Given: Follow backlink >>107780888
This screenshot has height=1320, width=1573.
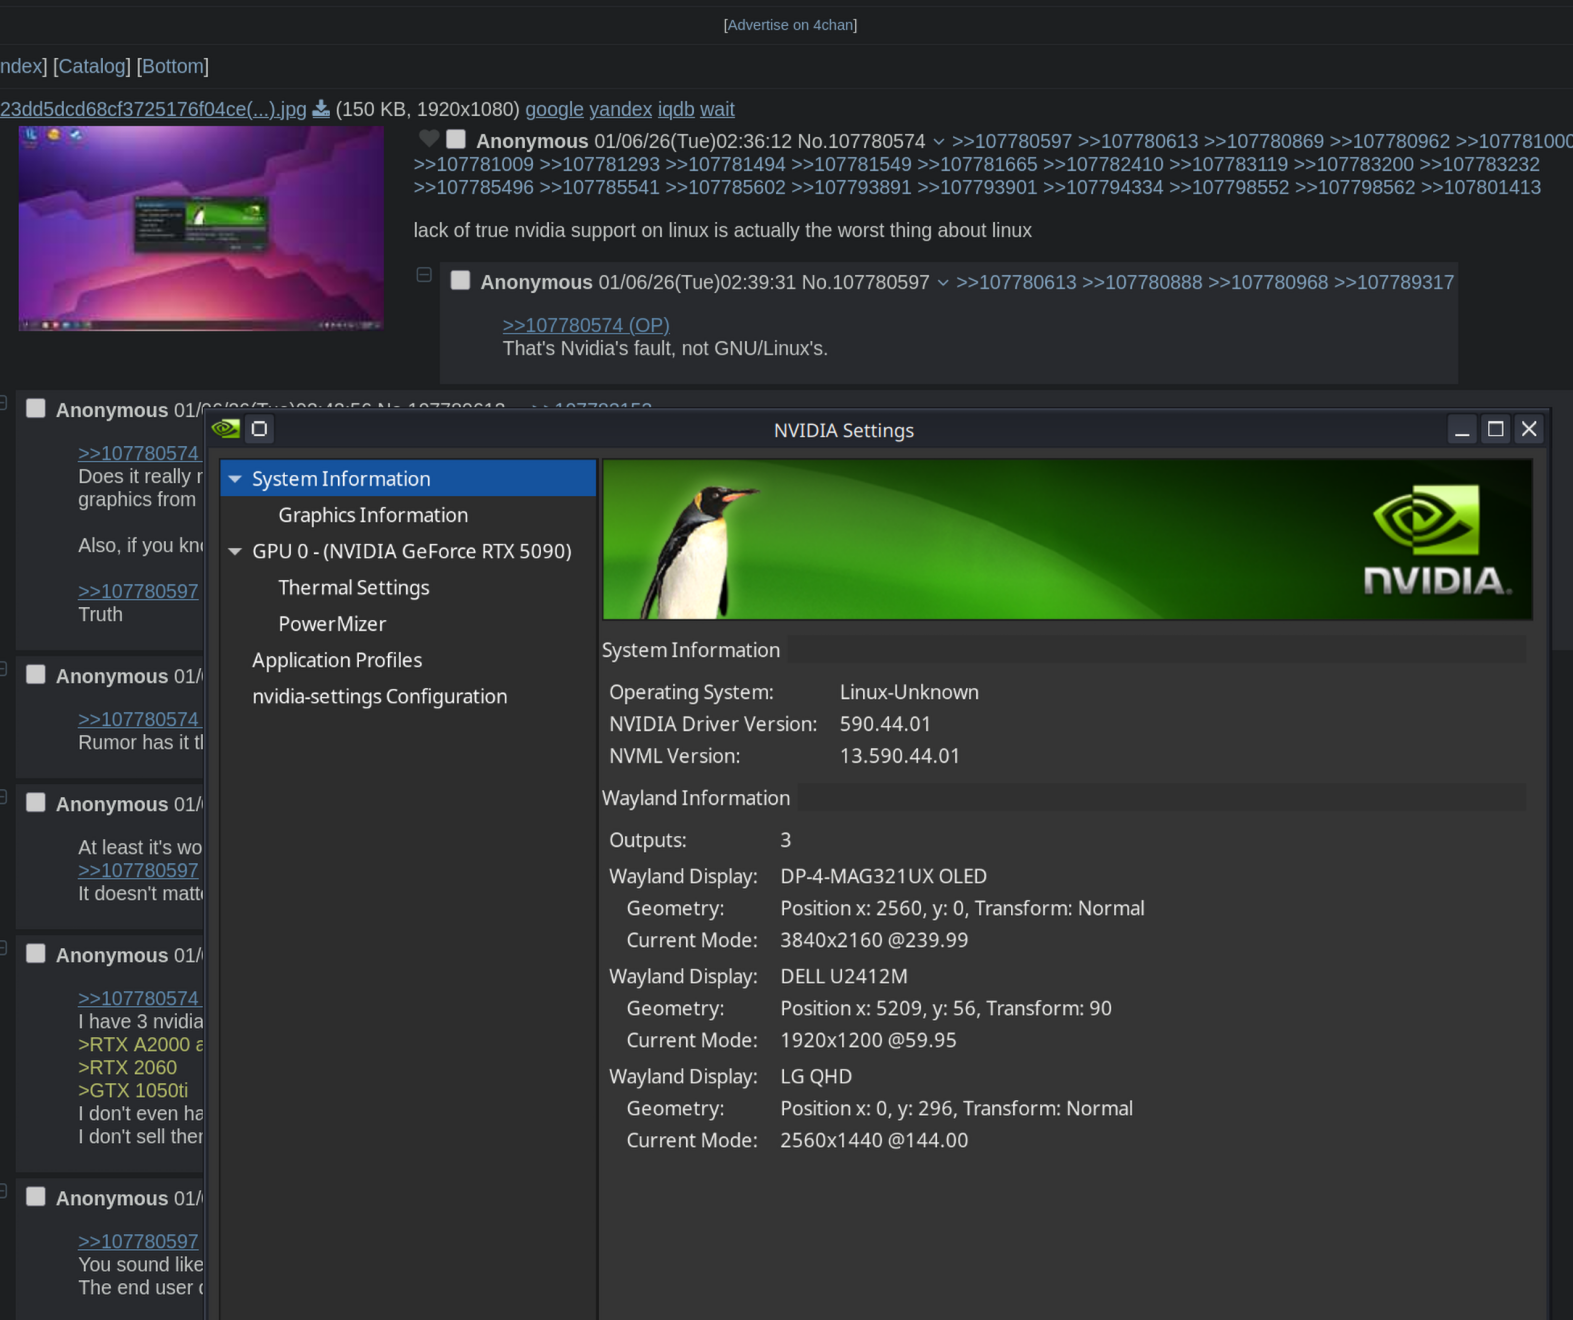Looking at the screenshot, I should coord(1142,282).
